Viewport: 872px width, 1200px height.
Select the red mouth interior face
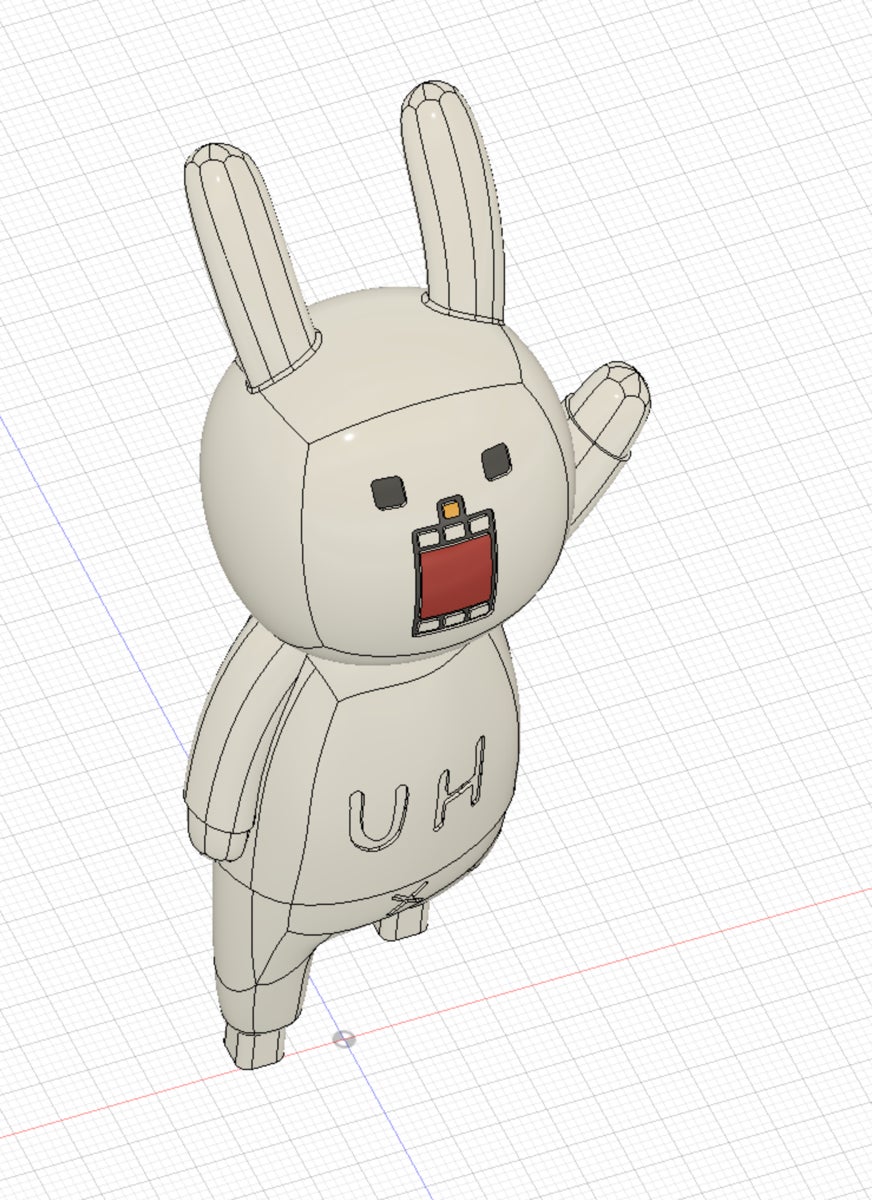click(x=455, y=577)
